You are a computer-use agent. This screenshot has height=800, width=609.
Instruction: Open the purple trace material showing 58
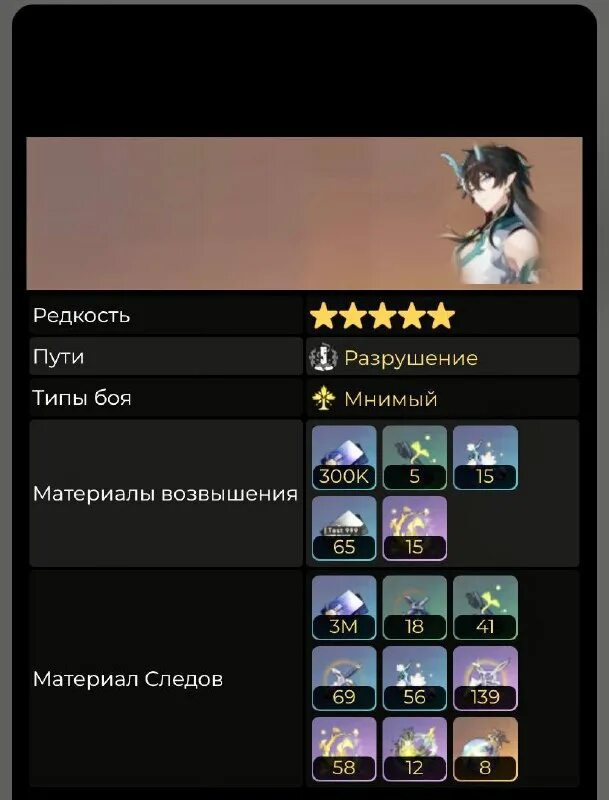[x=344, y=749]
